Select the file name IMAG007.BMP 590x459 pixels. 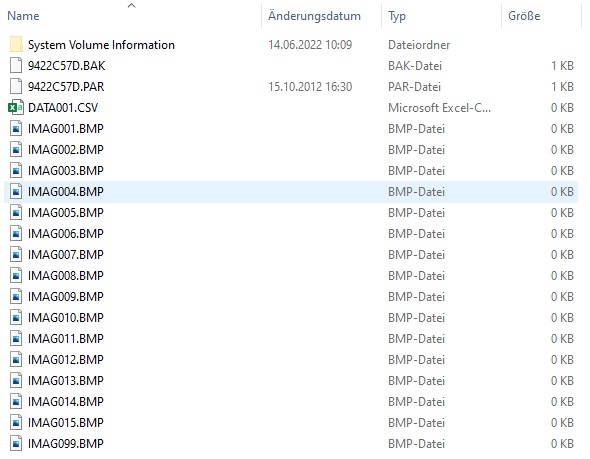pyautogui.click(x=66, y=255)
